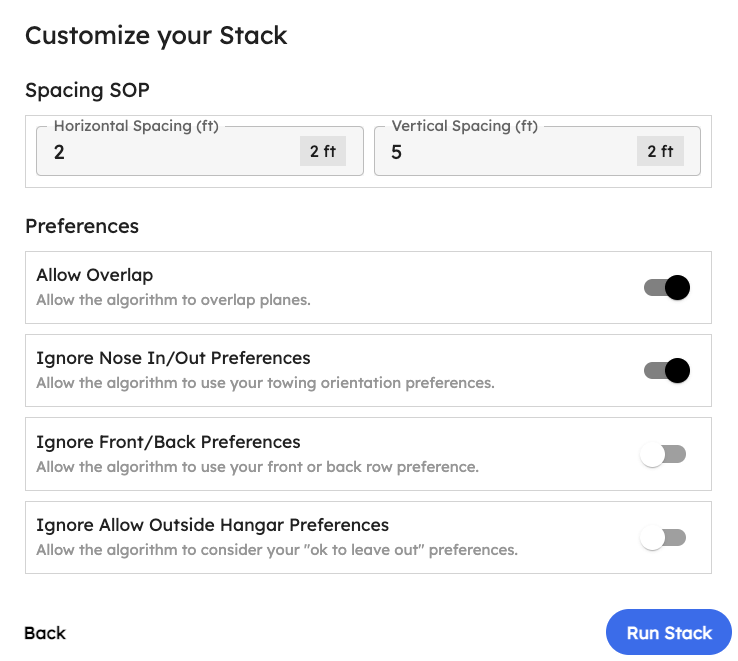Click the Customize your Stack title
Viewport: 738px width, 661px height.
click(x=156, y=36)
